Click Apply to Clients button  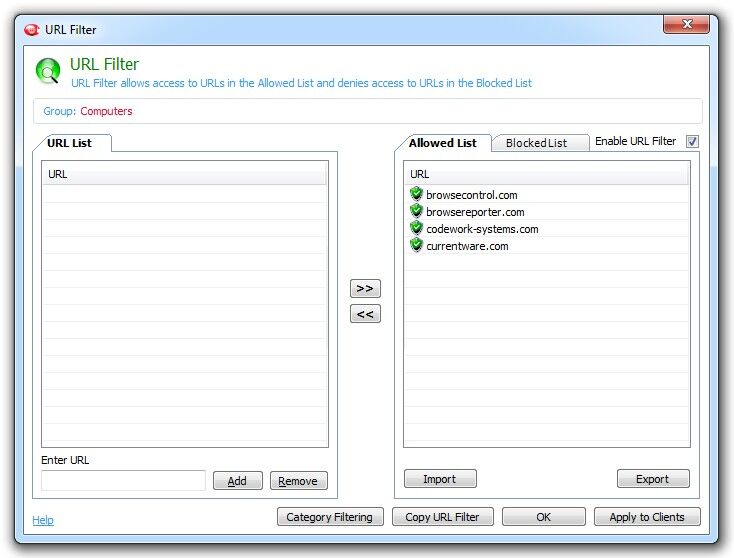coord(647,517)
